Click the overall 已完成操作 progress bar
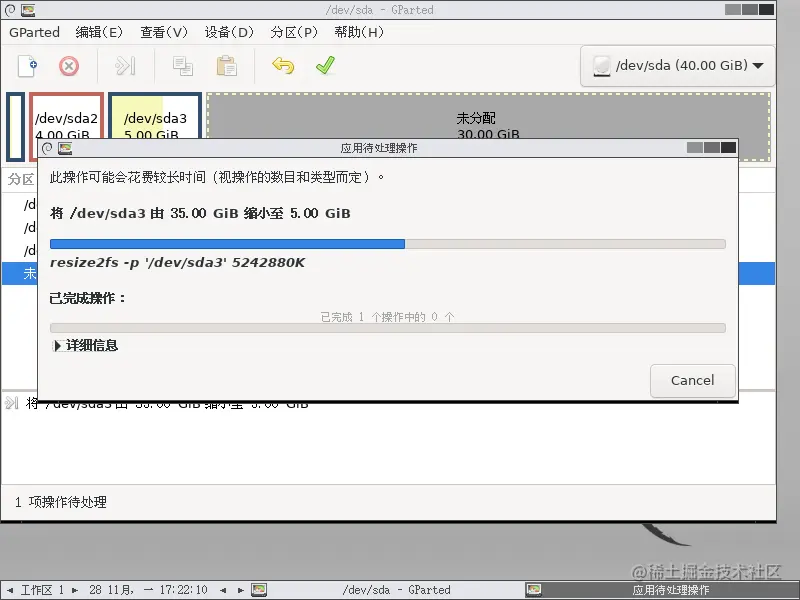This screenshot has height=600, width=800. 388,328
